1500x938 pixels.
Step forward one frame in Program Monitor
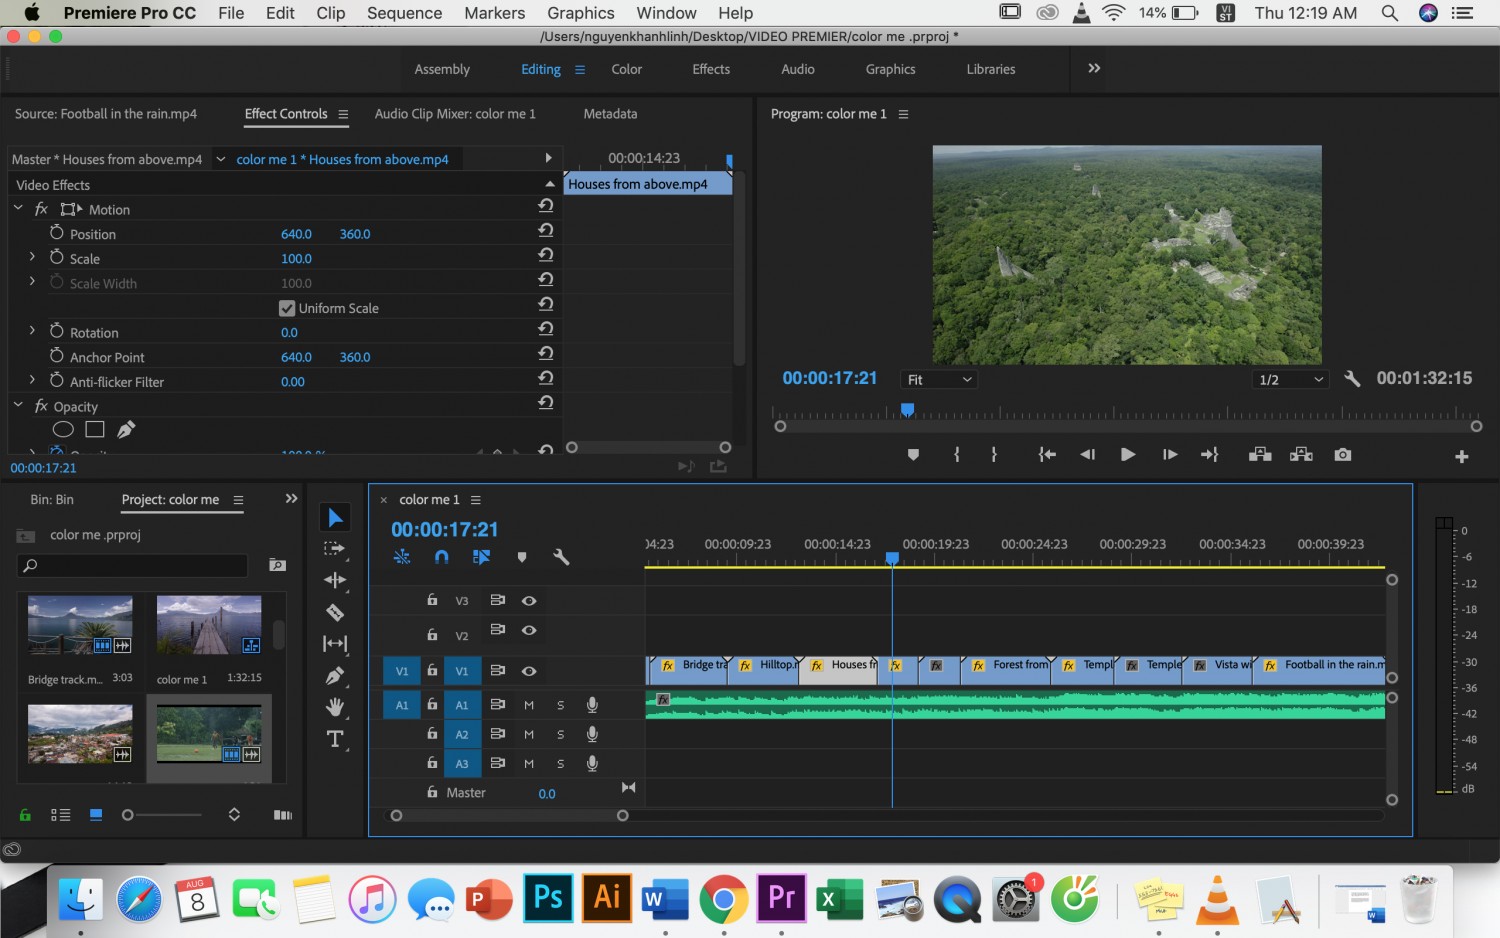tap(1169, 455)
